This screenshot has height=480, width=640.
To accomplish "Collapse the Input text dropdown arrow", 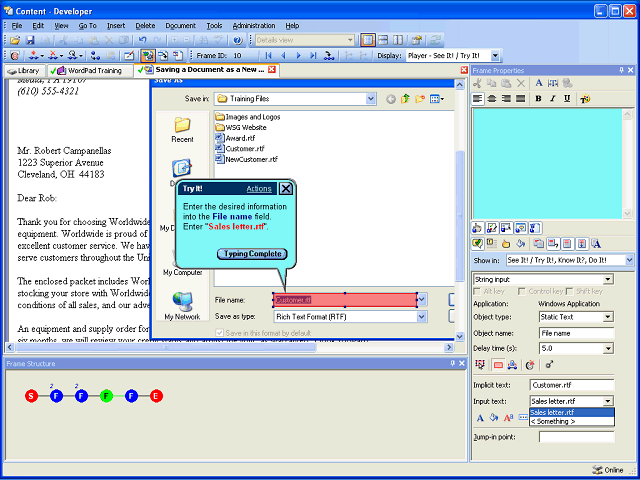I will coord(608,401).
